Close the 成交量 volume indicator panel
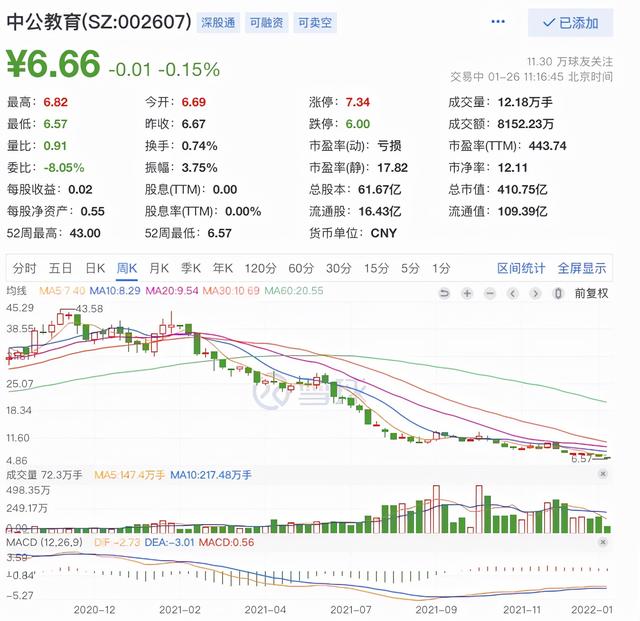Viewport: 640px width, 621px height. point(603,474)
